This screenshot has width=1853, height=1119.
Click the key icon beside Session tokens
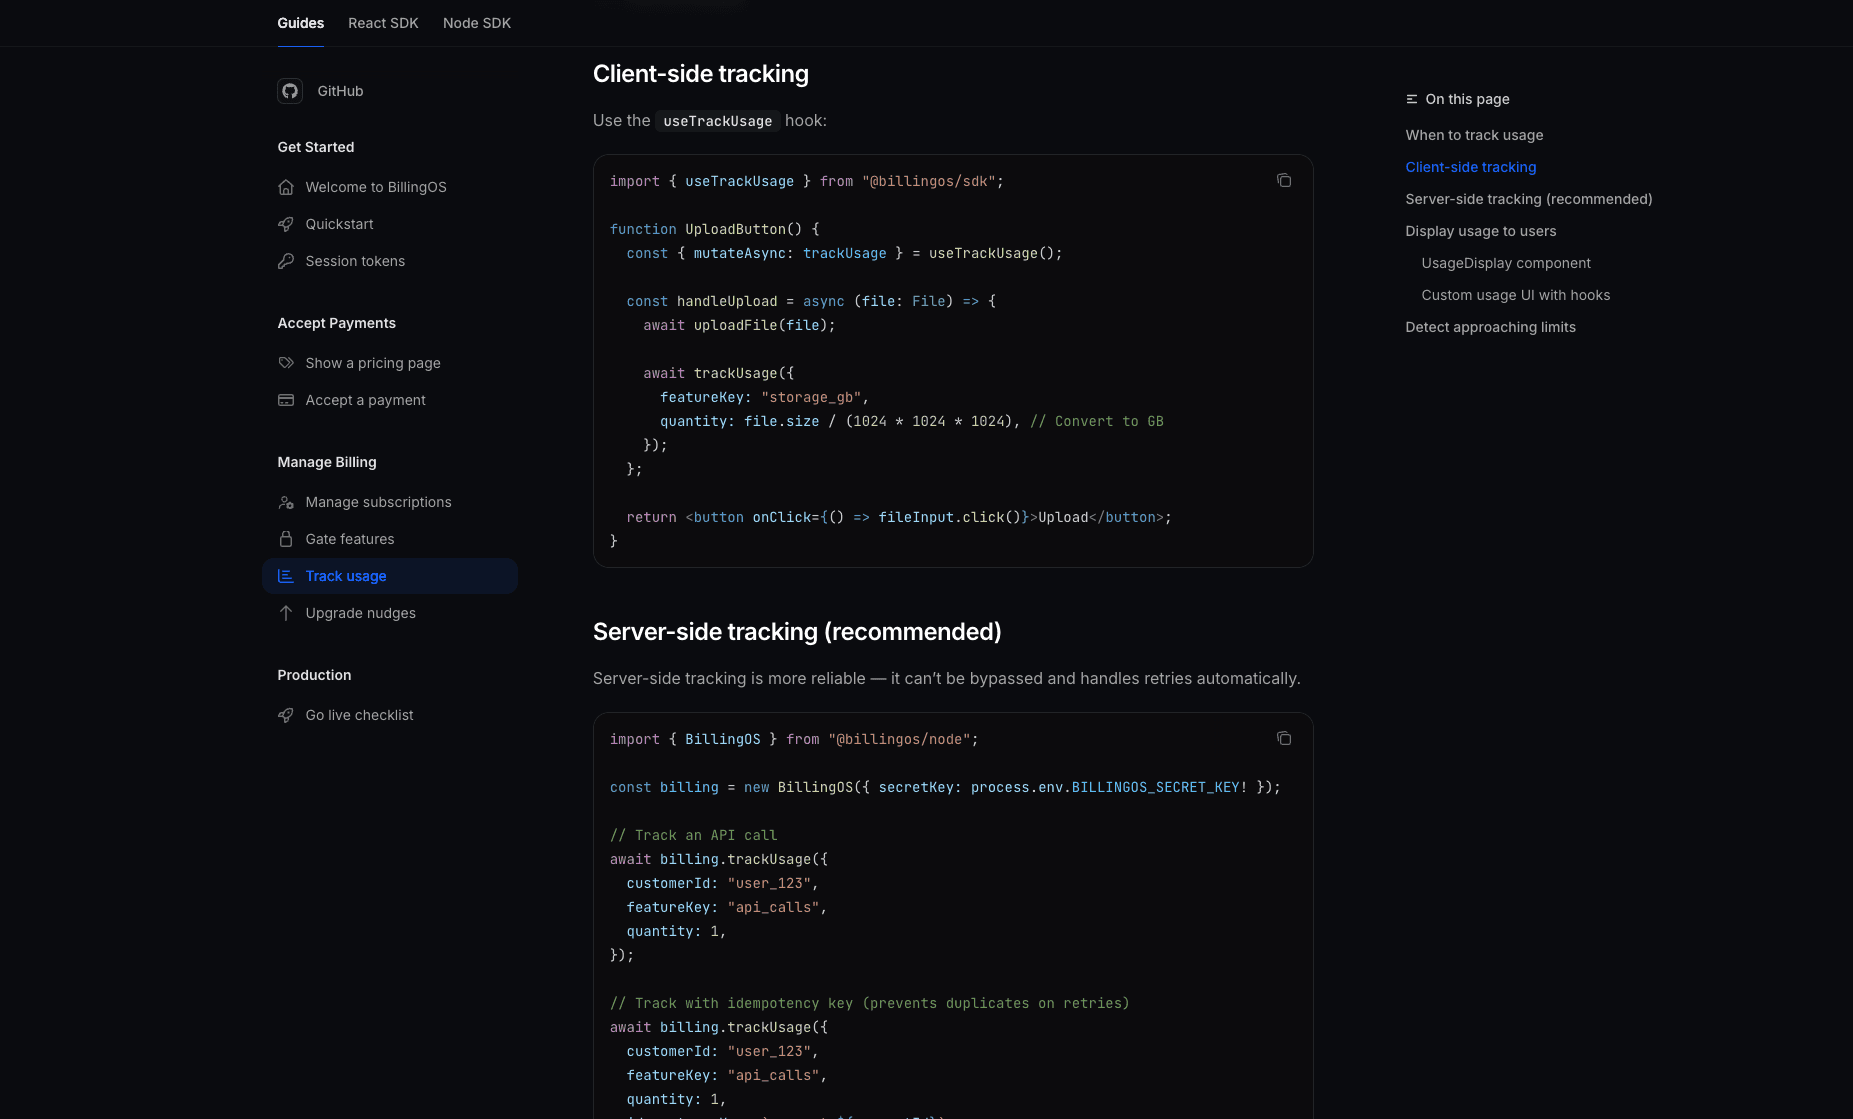[x=286, y=261]
